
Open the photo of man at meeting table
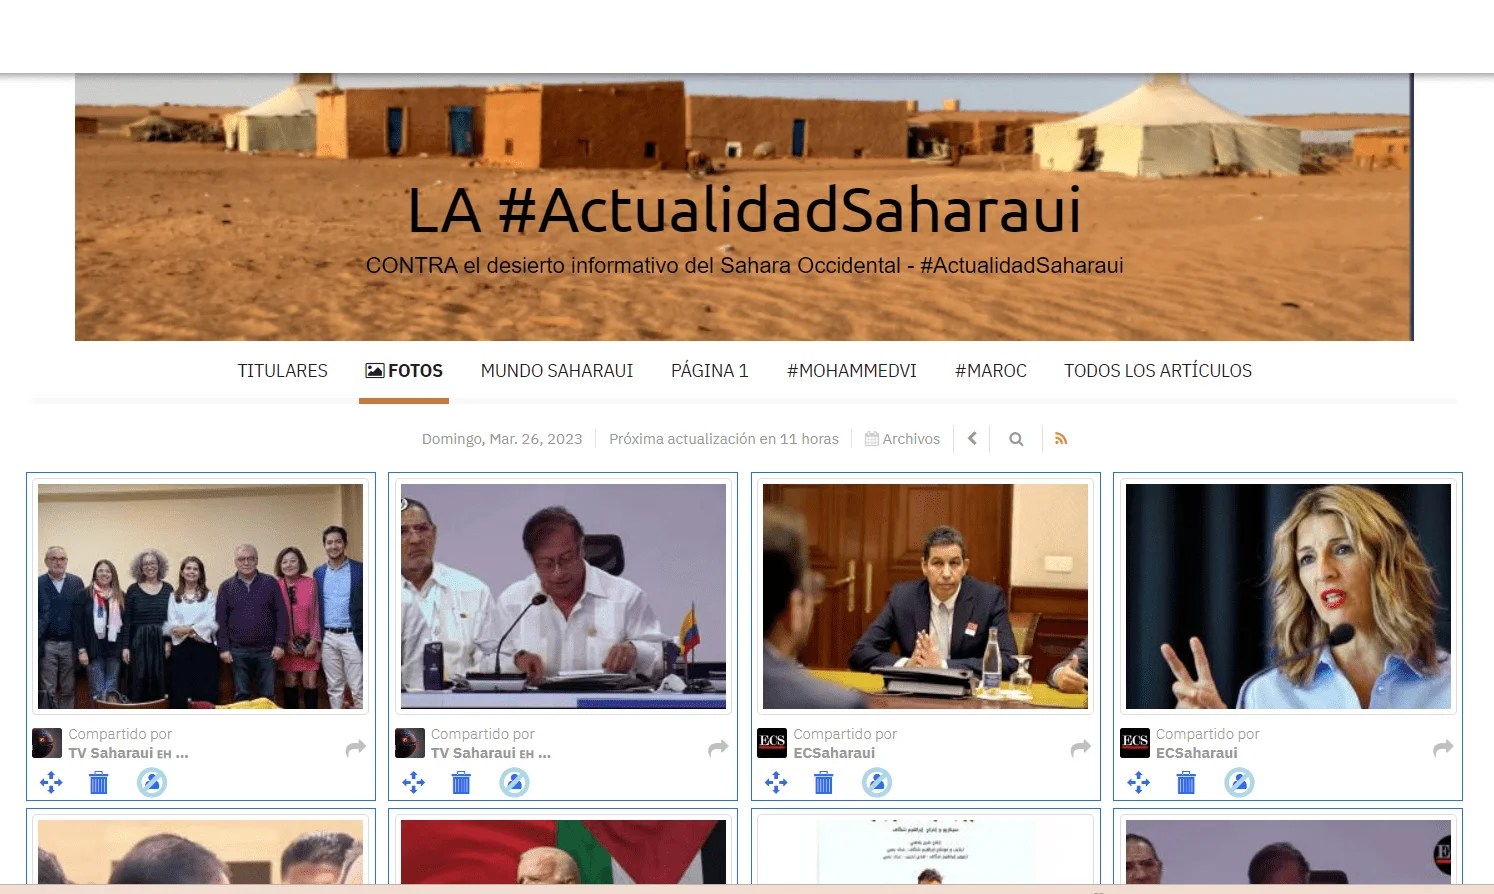[x=926, y=597]
